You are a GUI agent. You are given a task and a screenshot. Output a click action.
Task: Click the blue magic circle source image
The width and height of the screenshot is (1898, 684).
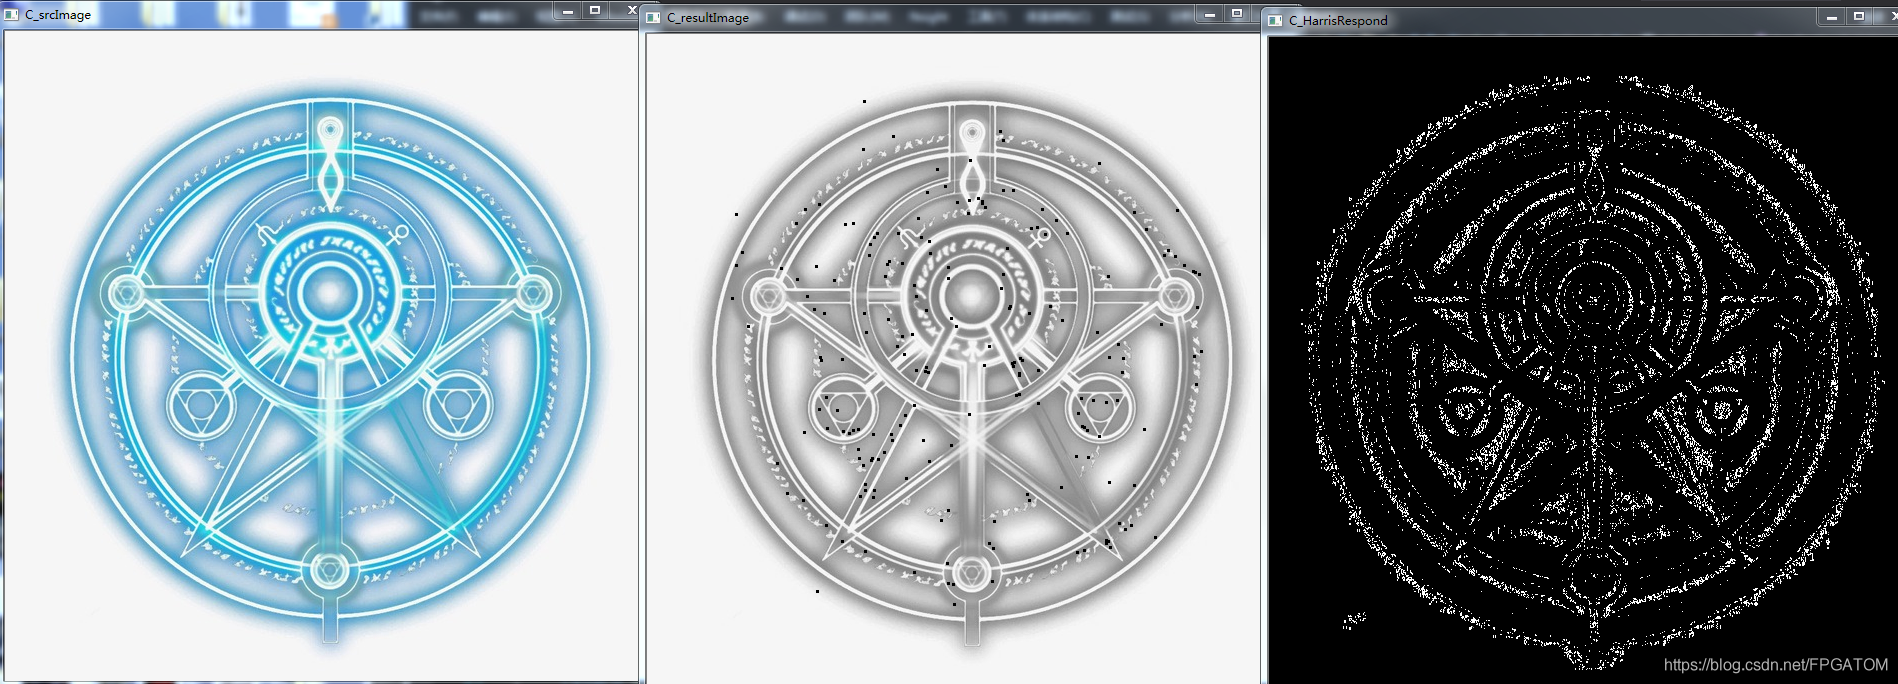[x=321, y=355]
